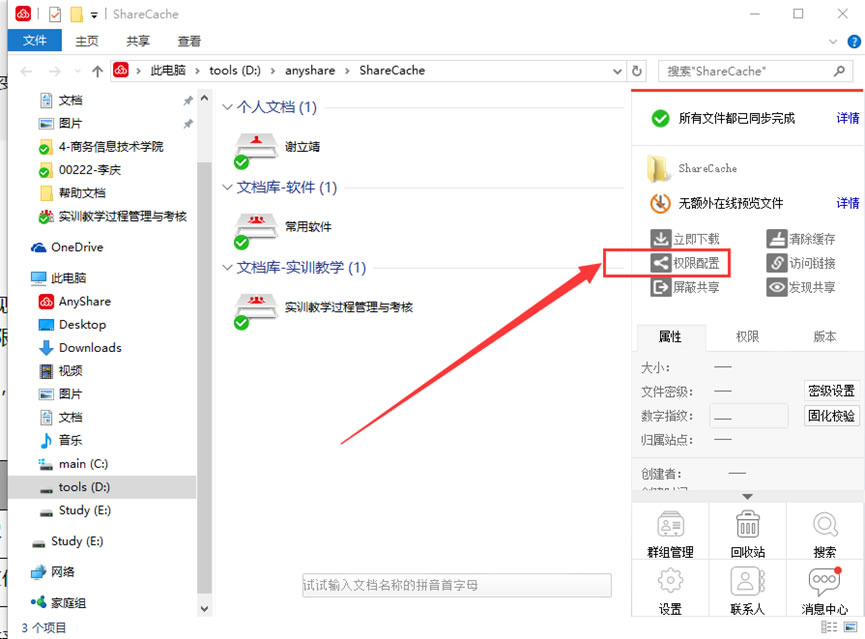This screenshot has width=865, height=639.
Task: Switch to the 权限 tab
Action: 747,337
